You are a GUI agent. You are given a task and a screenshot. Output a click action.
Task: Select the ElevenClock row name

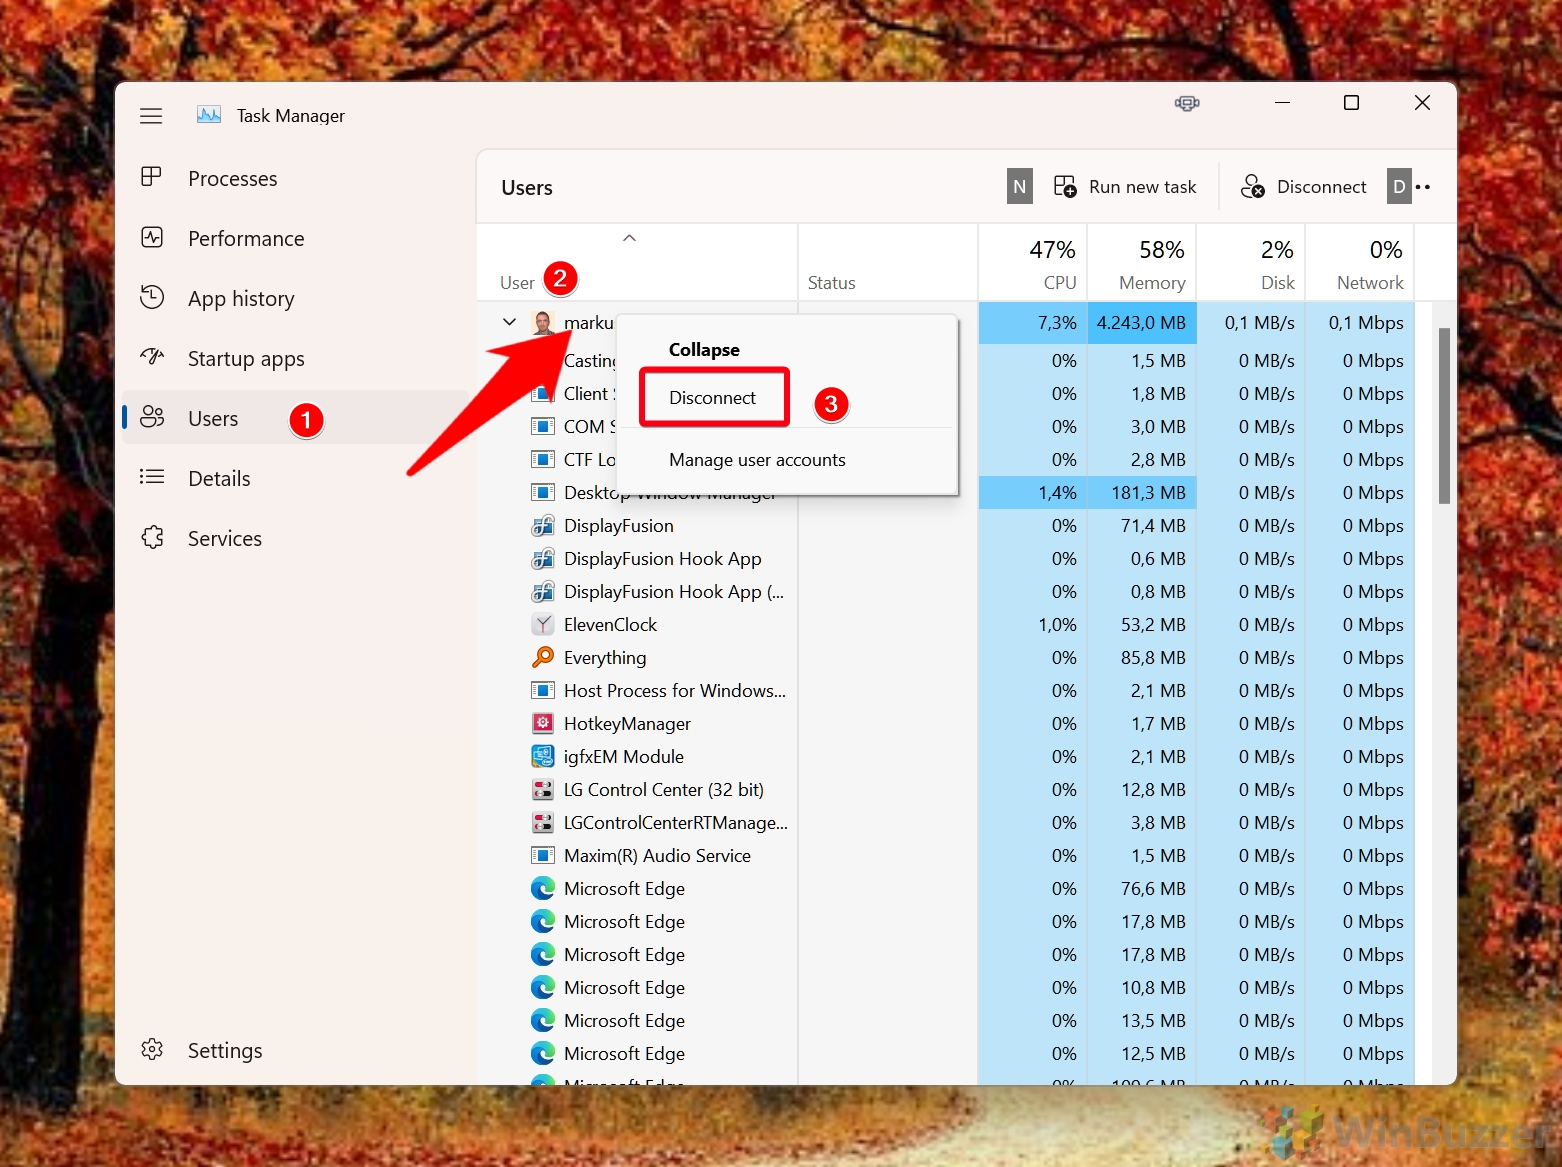610,625
